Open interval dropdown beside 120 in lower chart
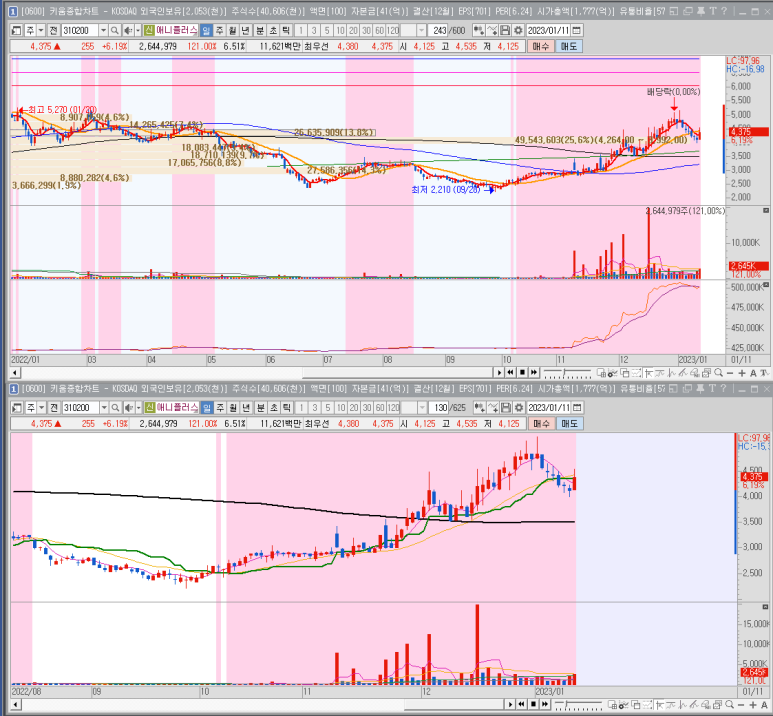 coord(422,408)
